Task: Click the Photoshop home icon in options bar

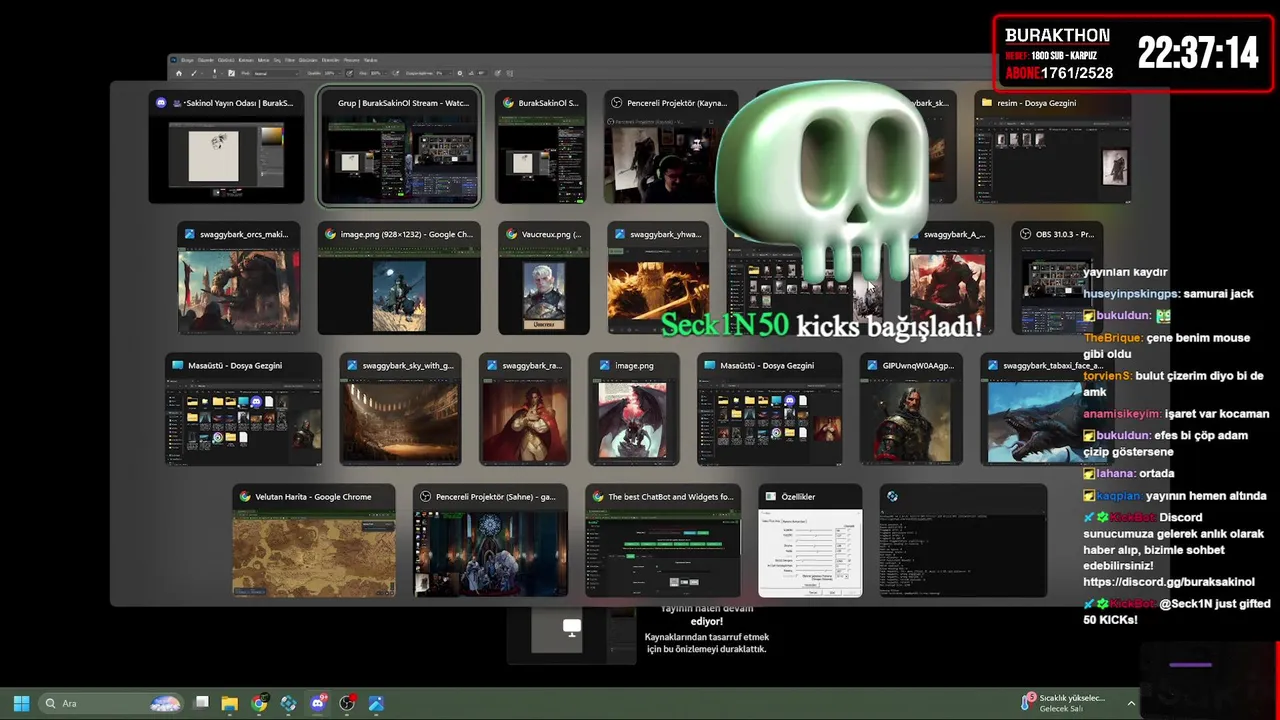Action: point(179,73)
